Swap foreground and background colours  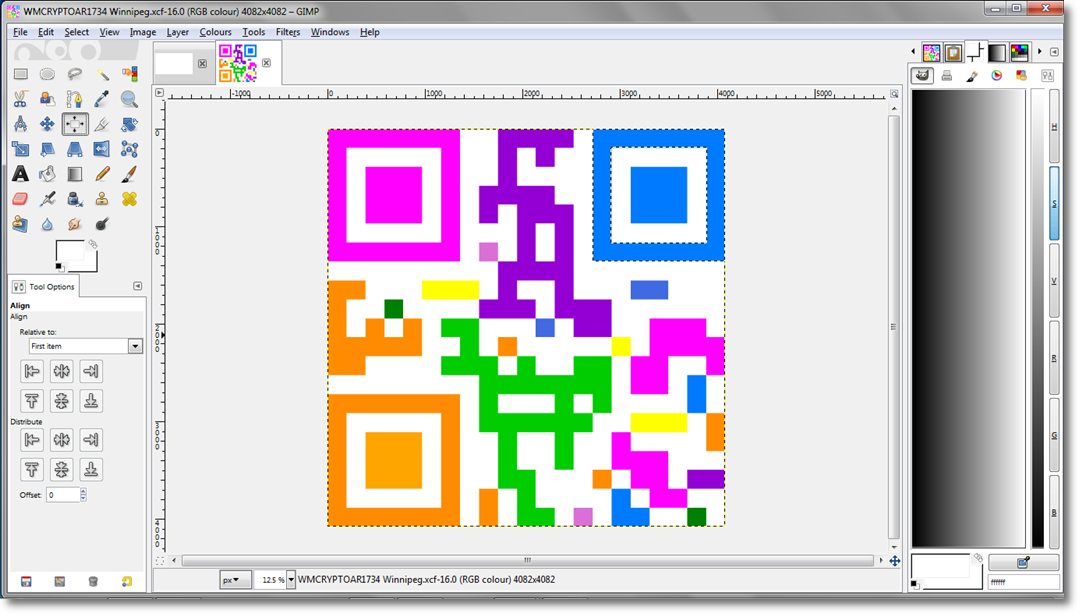93,244
